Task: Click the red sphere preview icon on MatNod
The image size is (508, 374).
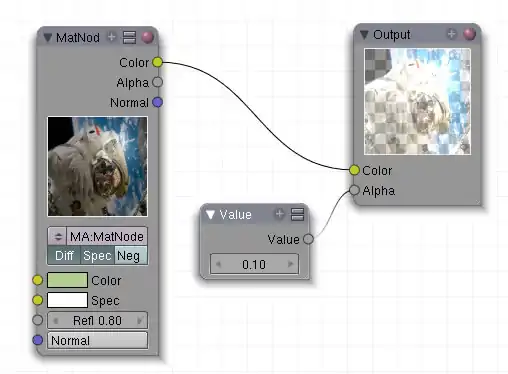Action: click(147, 37)
